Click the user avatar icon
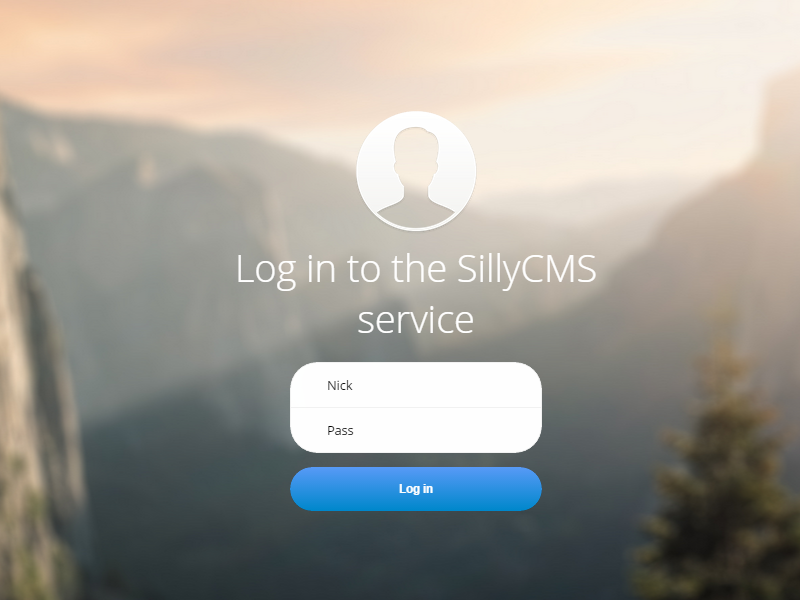The height and width of the screenshot is (600, 800). pos(416,171)
